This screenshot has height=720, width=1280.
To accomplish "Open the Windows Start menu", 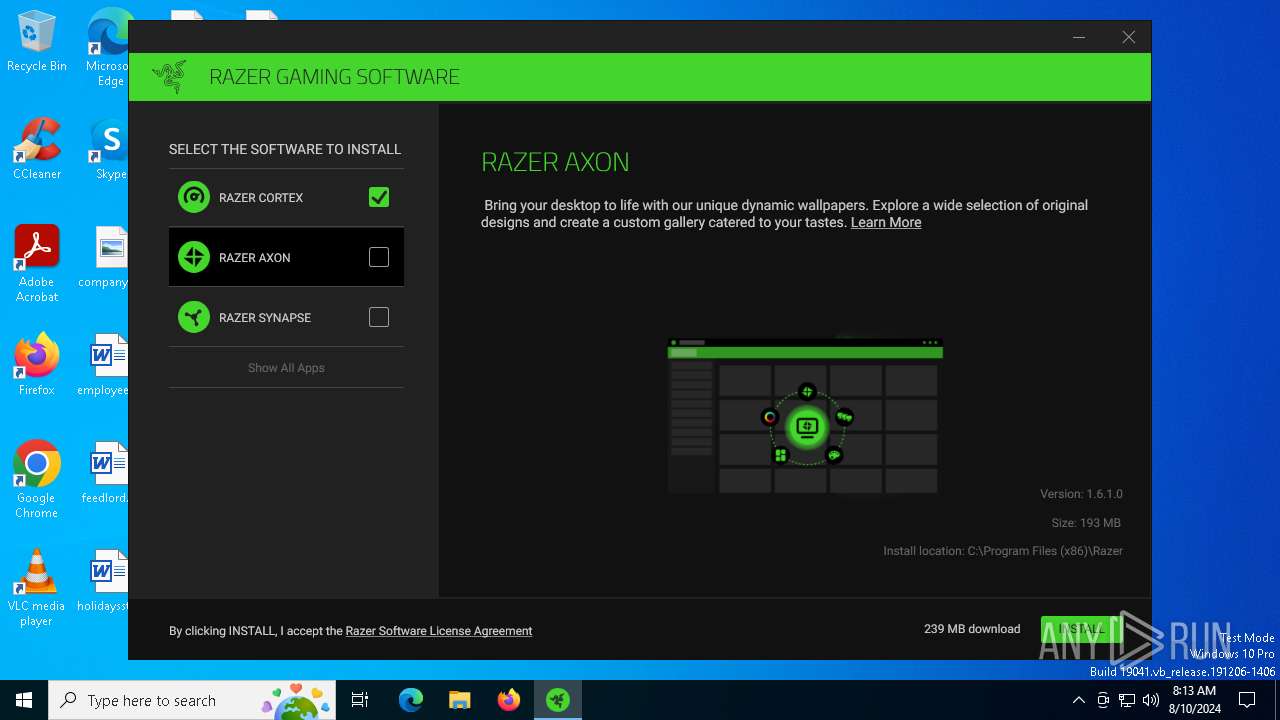I will [24, 700].
